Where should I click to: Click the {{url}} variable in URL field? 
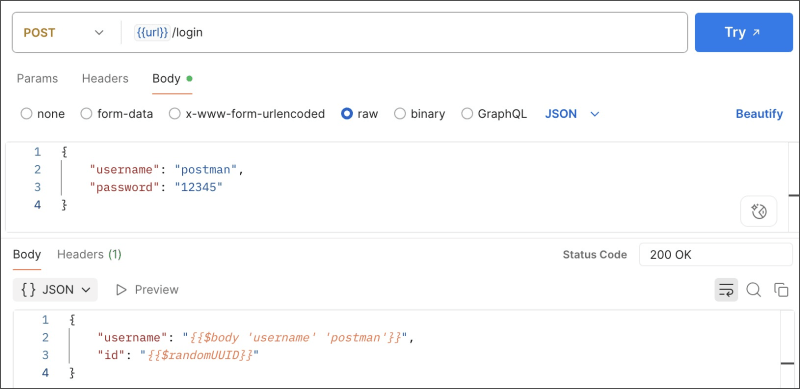tap(152, 33)
